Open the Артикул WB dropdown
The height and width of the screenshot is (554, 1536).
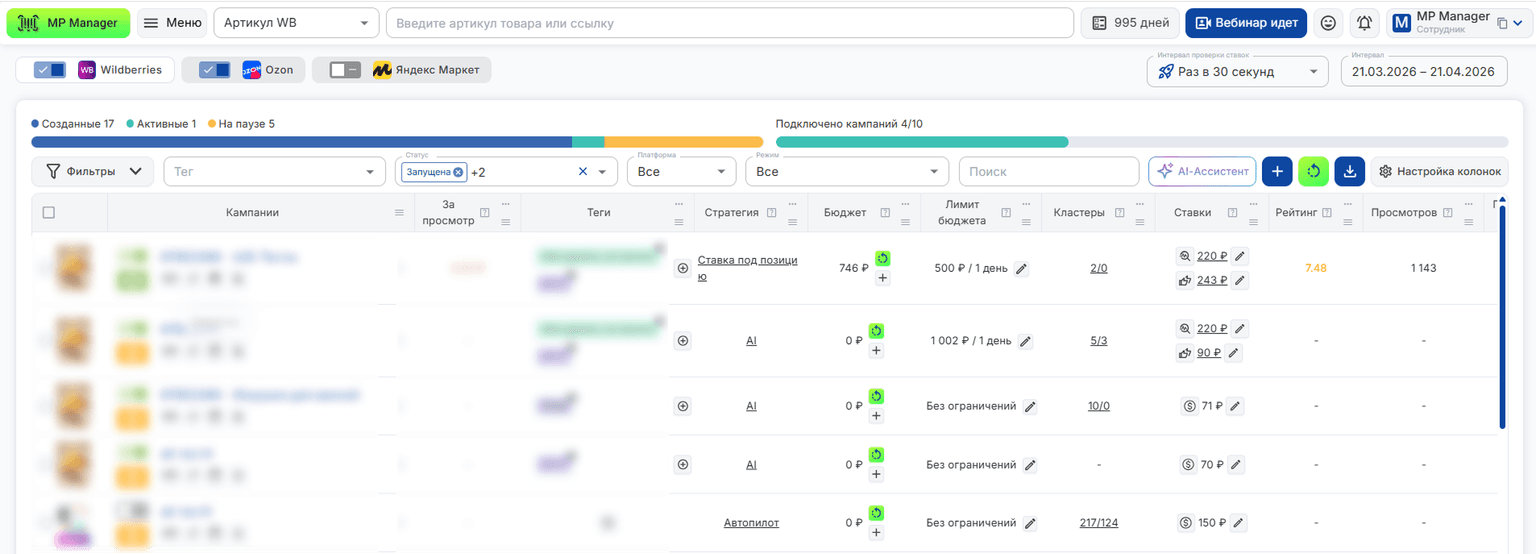[x=297, y=23]
